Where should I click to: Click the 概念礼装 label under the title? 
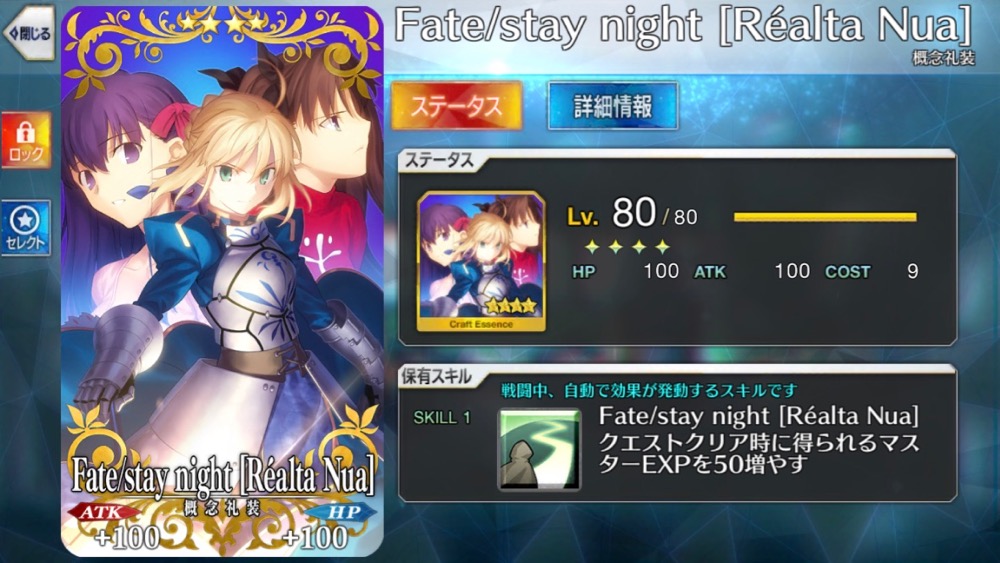943,58
